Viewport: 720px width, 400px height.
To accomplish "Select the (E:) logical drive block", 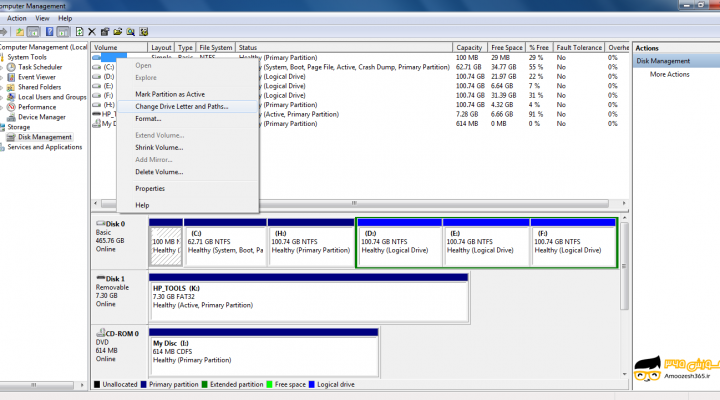I will [486, 242].
